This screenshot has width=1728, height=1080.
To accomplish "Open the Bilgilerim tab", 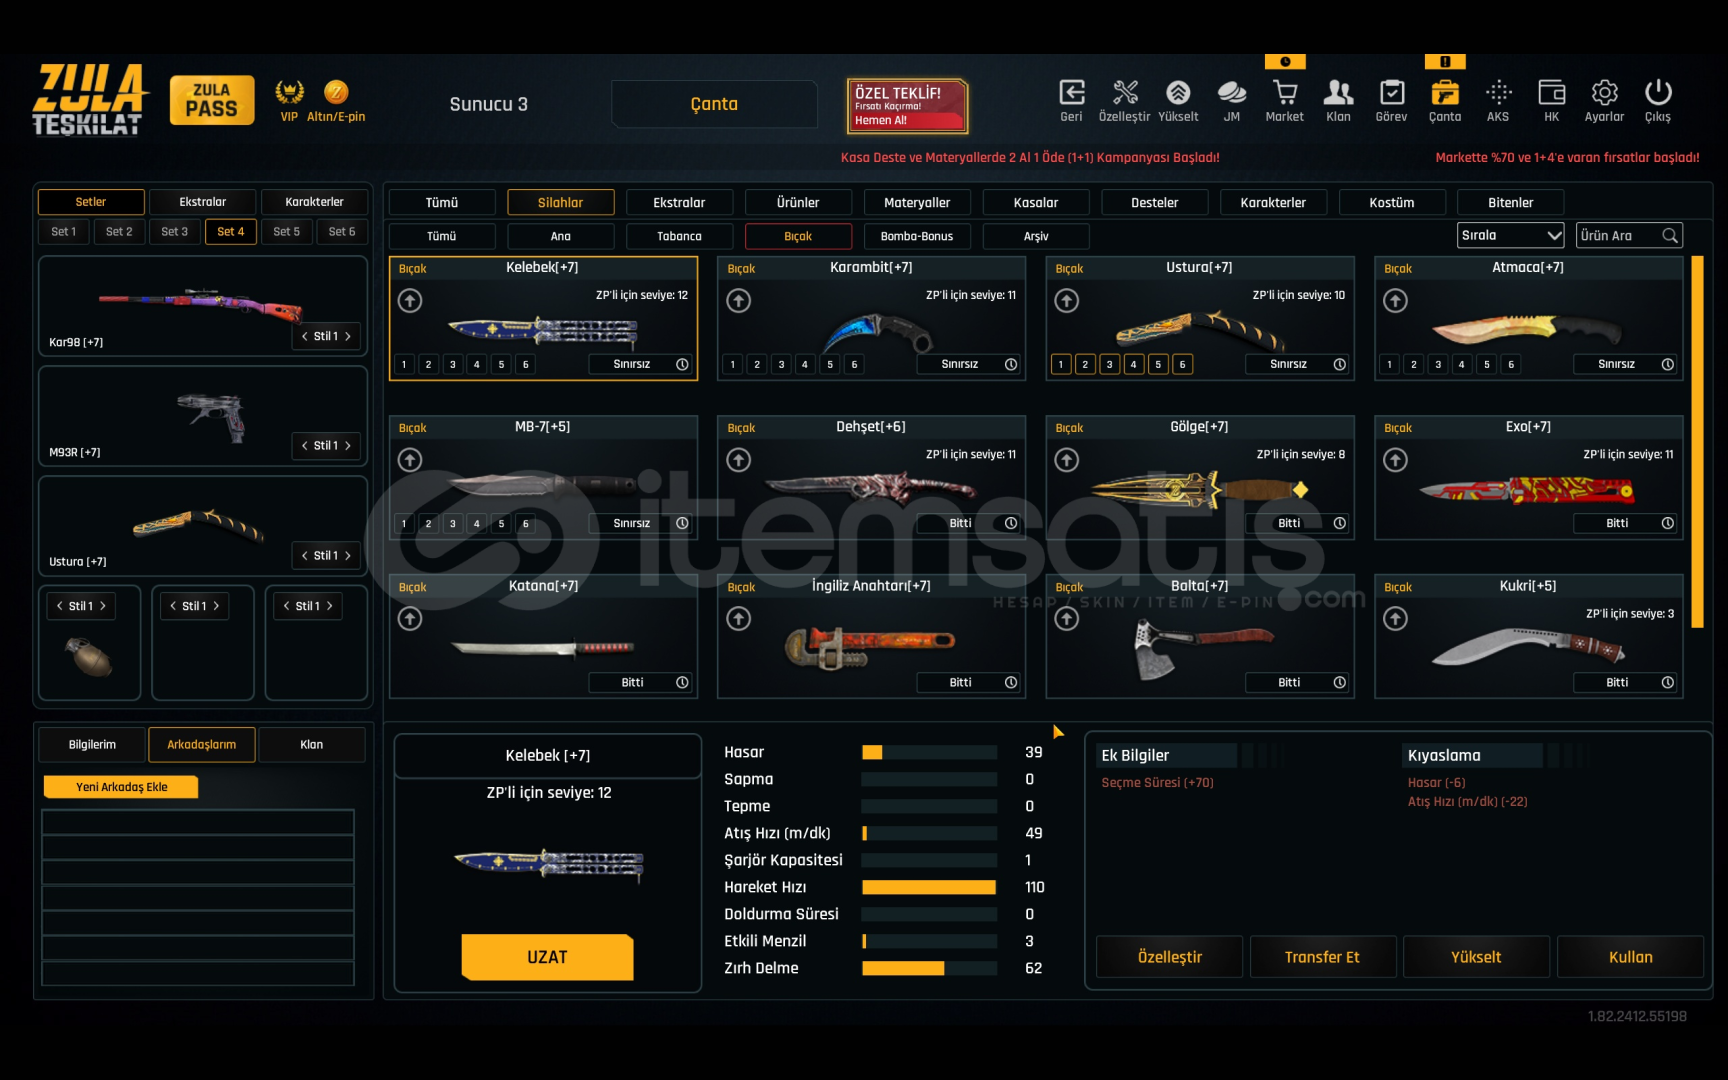I will [92, 745].
